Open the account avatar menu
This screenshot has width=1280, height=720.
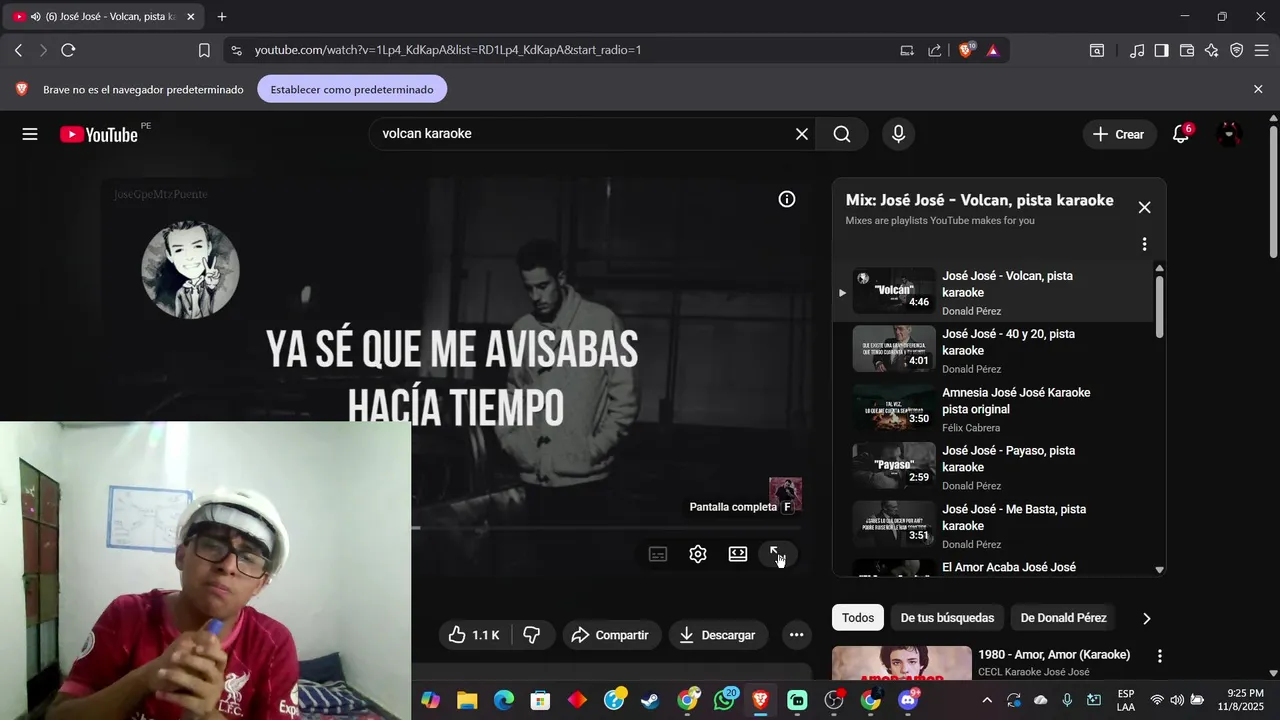tap(1229, 134)
